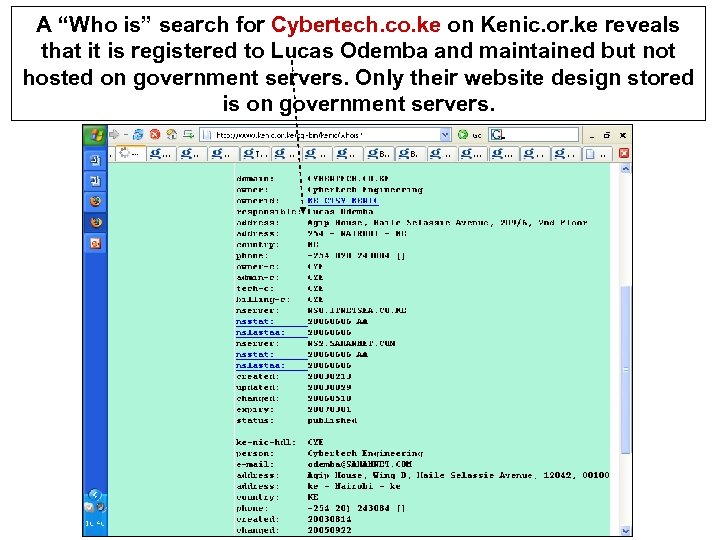This screenshot has width=720, height=540.
Task: Click the URL address field with kenic.or.ke
Action: pyautogui.click(x=325, y=135)
